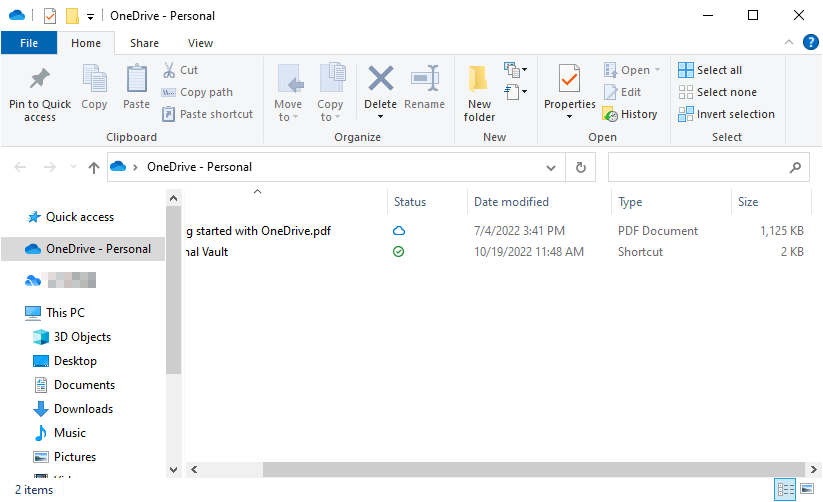This screenshot has height=502, width=823.
Task: Refresh the OneDrive folder view
Action: pos(581,167)
